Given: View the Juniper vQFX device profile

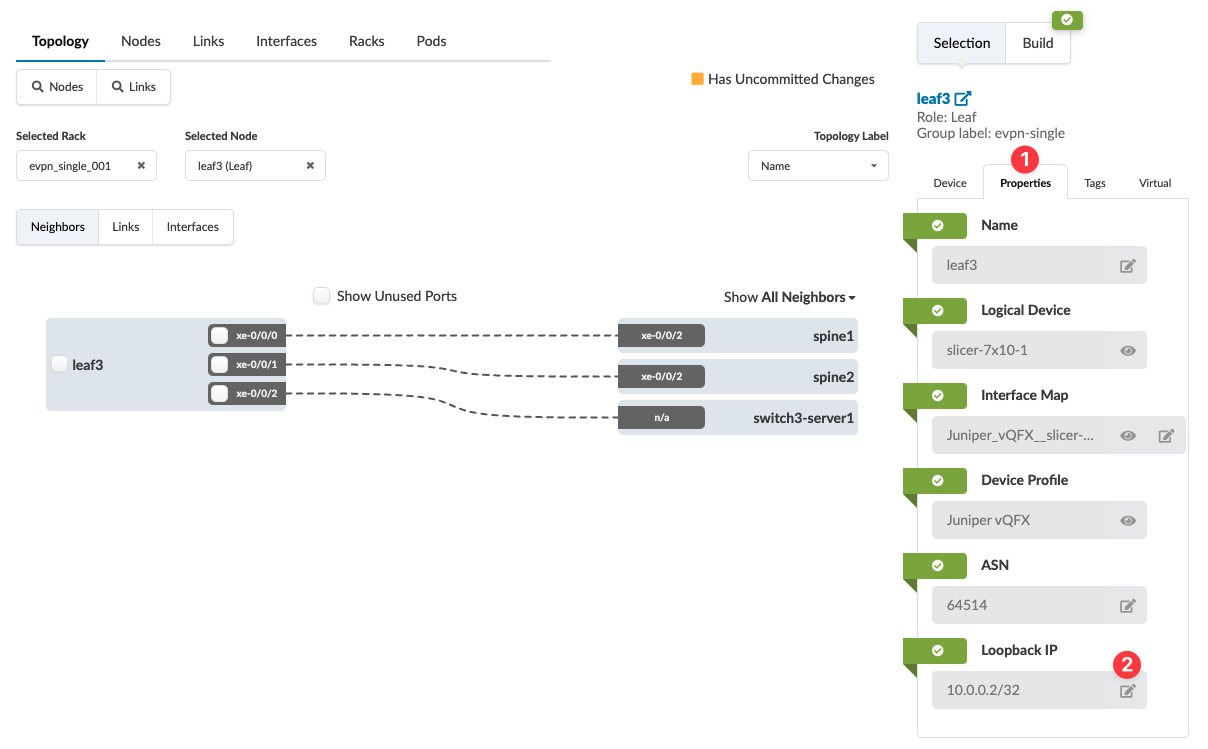Looking at the screenshot, I should click(x=1127, y=521).
